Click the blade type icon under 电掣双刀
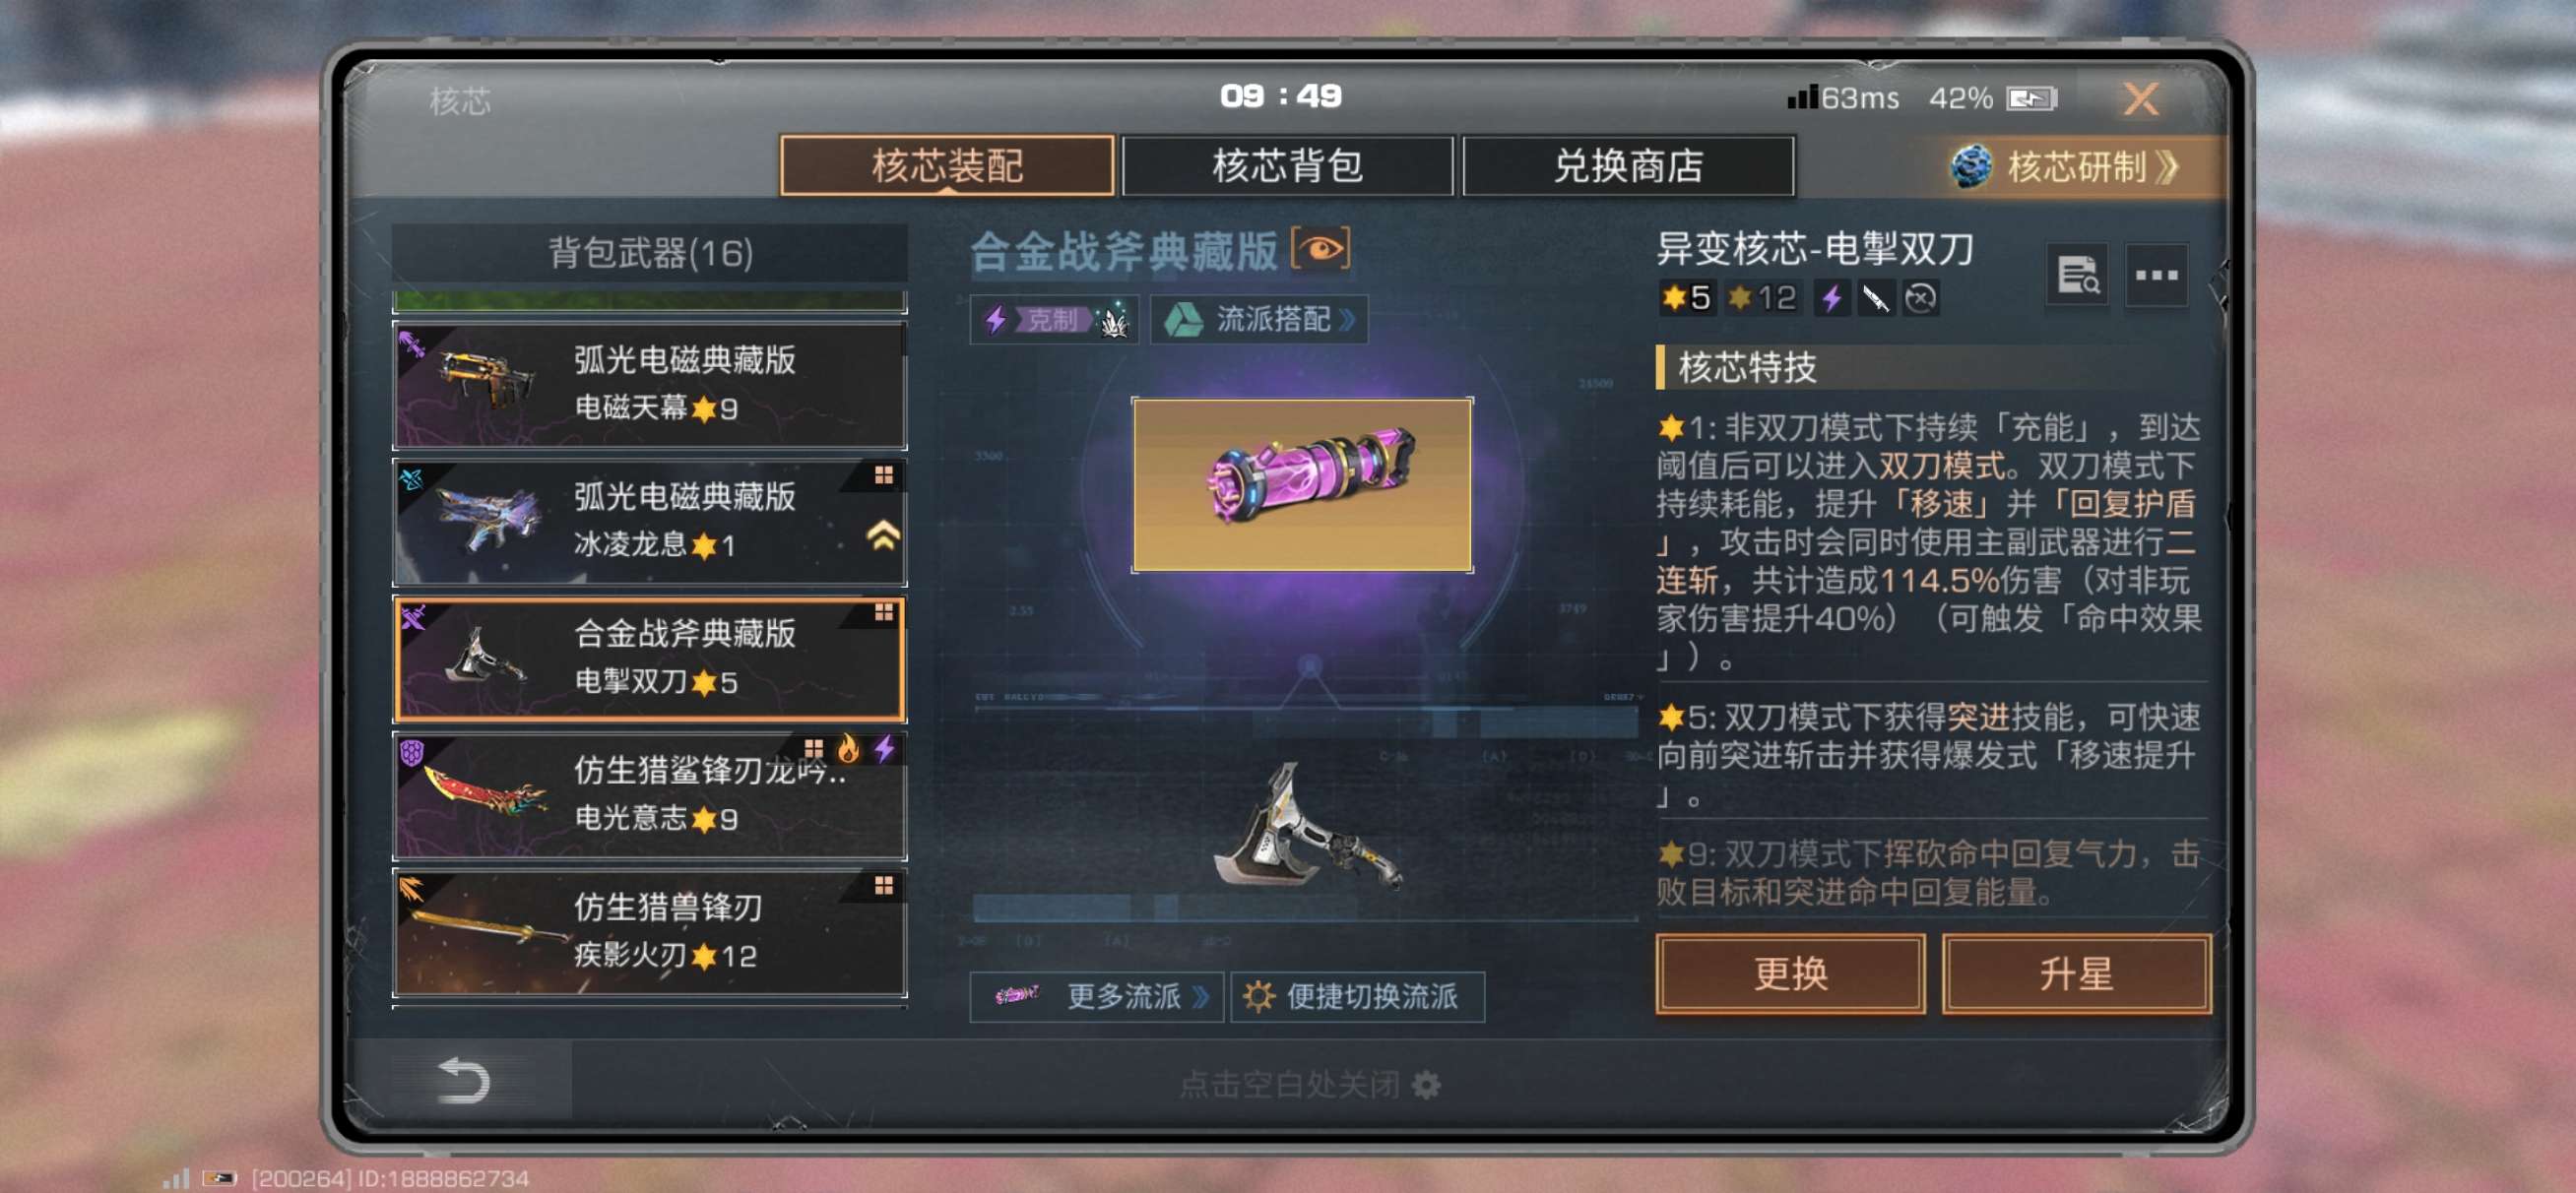Image resolution: width=2576 pixels, height=1193 pixels. pyautogui.click(x=1875, y=298)
